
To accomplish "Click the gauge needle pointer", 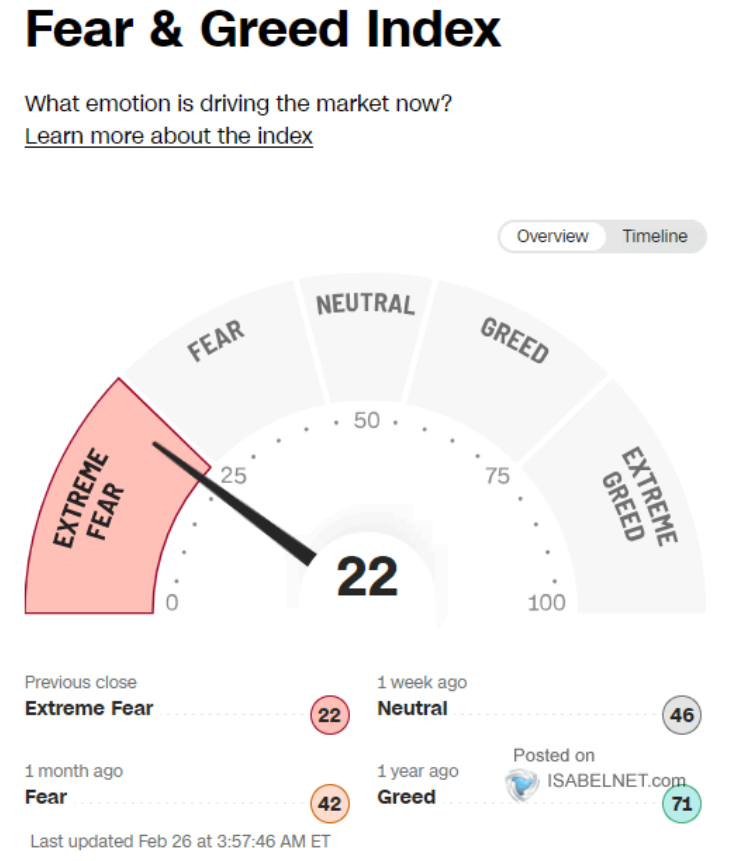I will click(233, 502).
